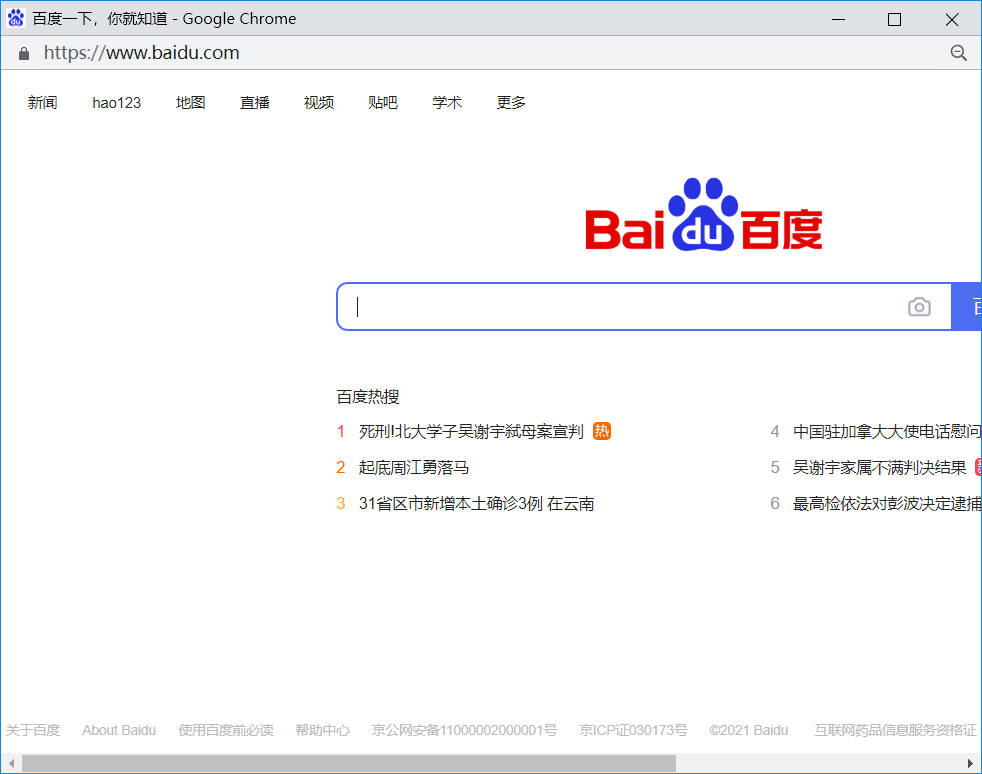Screen dimensions: 982x774
Task: Open the 新闻 navigation link
Action: [43, 103]
